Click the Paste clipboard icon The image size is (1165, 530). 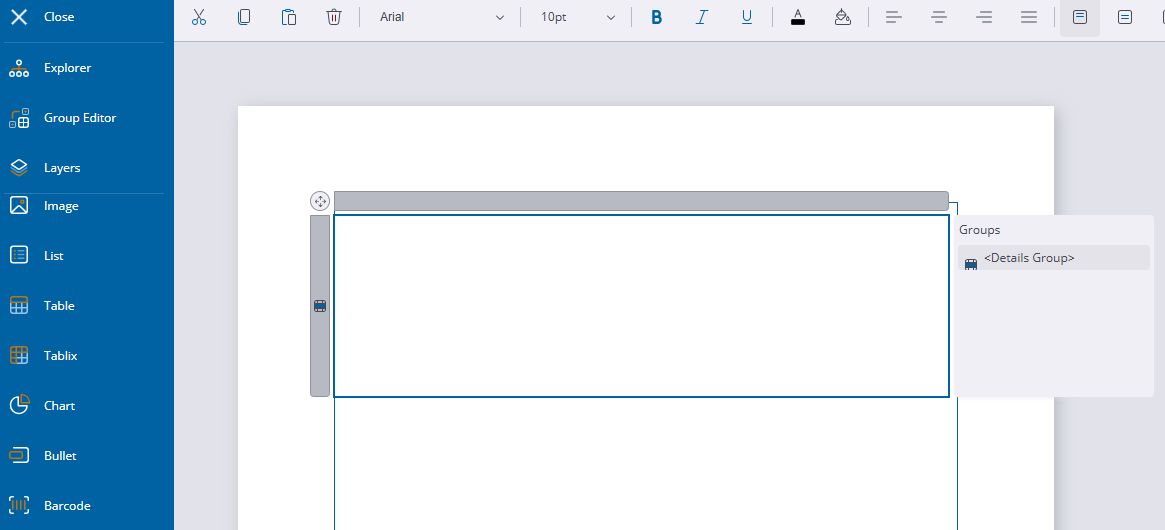point(289,17)
